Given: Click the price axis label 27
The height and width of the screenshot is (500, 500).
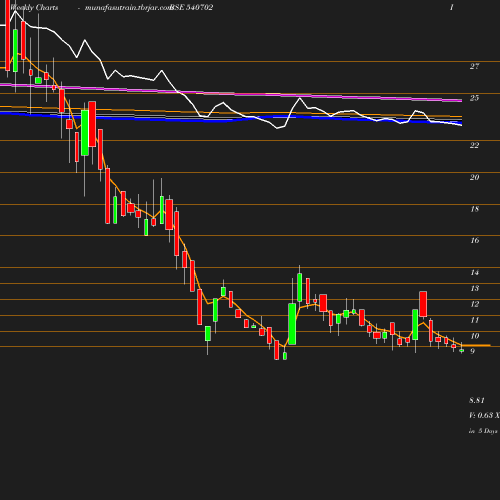Looking at the screenshot, I should (x=474, y=66).
